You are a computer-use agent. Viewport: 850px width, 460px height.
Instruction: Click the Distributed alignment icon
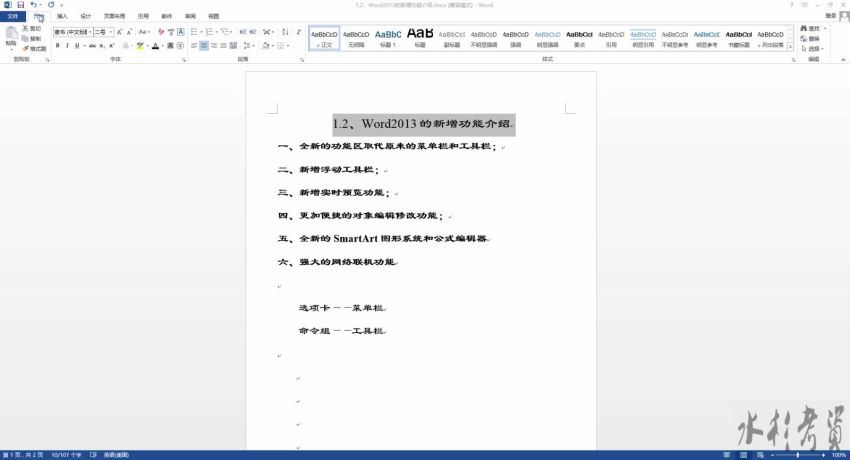(x=233, y=46)
